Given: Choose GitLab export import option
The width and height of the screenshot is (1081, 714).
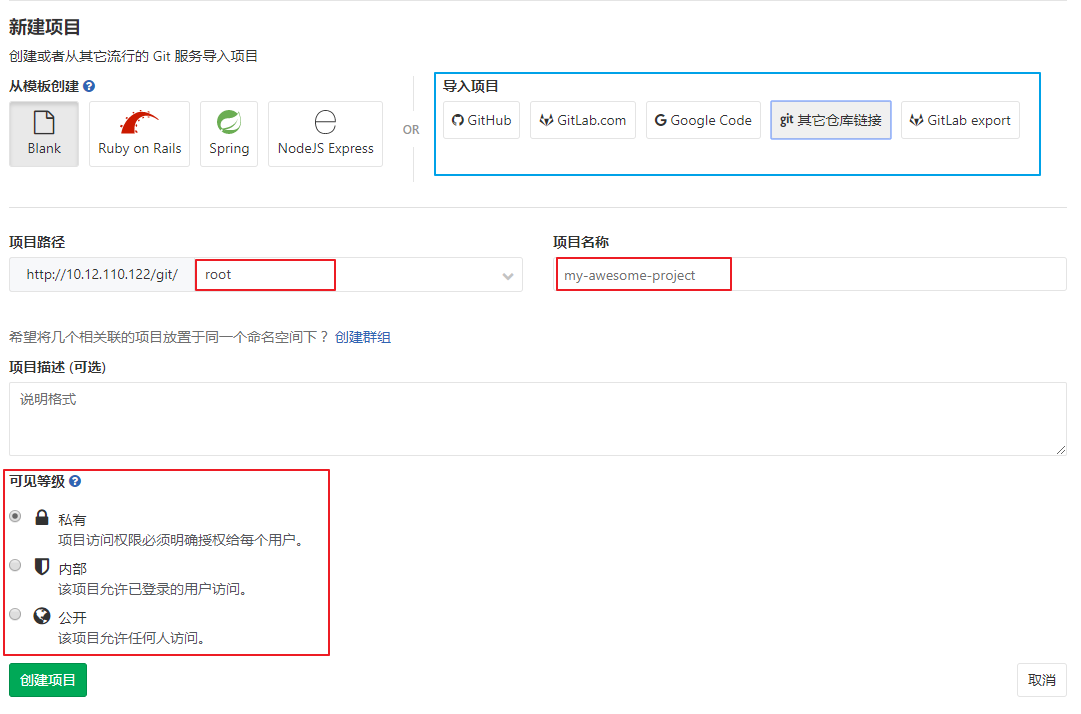Looking at the screenshot, I should [x=960, y=120].
